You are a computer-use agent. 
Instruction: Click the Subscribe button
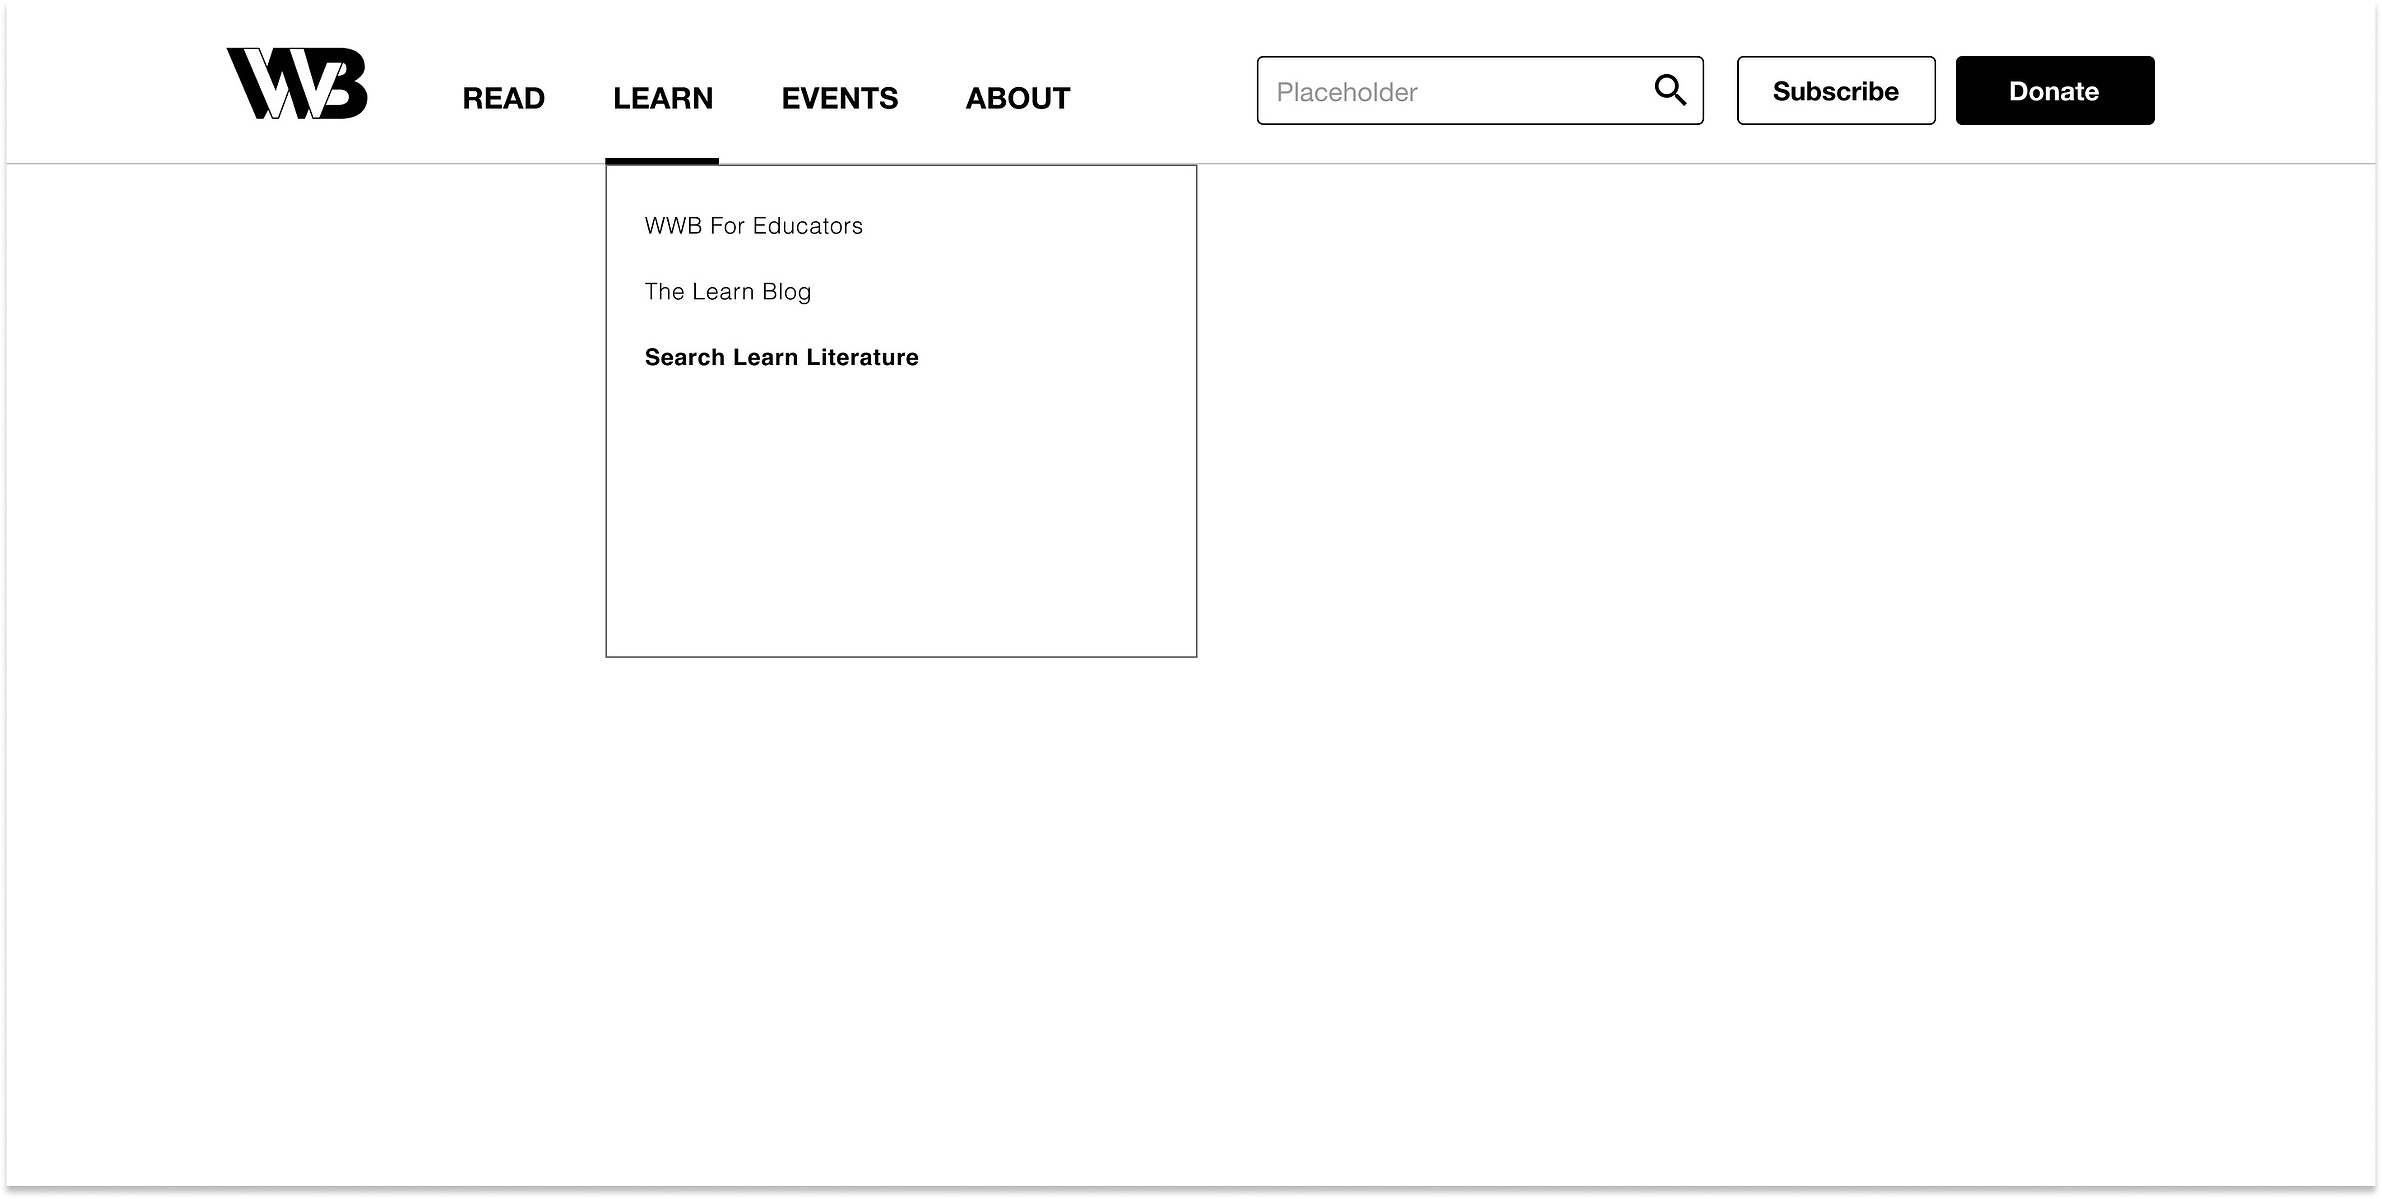tap(1836, 91)
